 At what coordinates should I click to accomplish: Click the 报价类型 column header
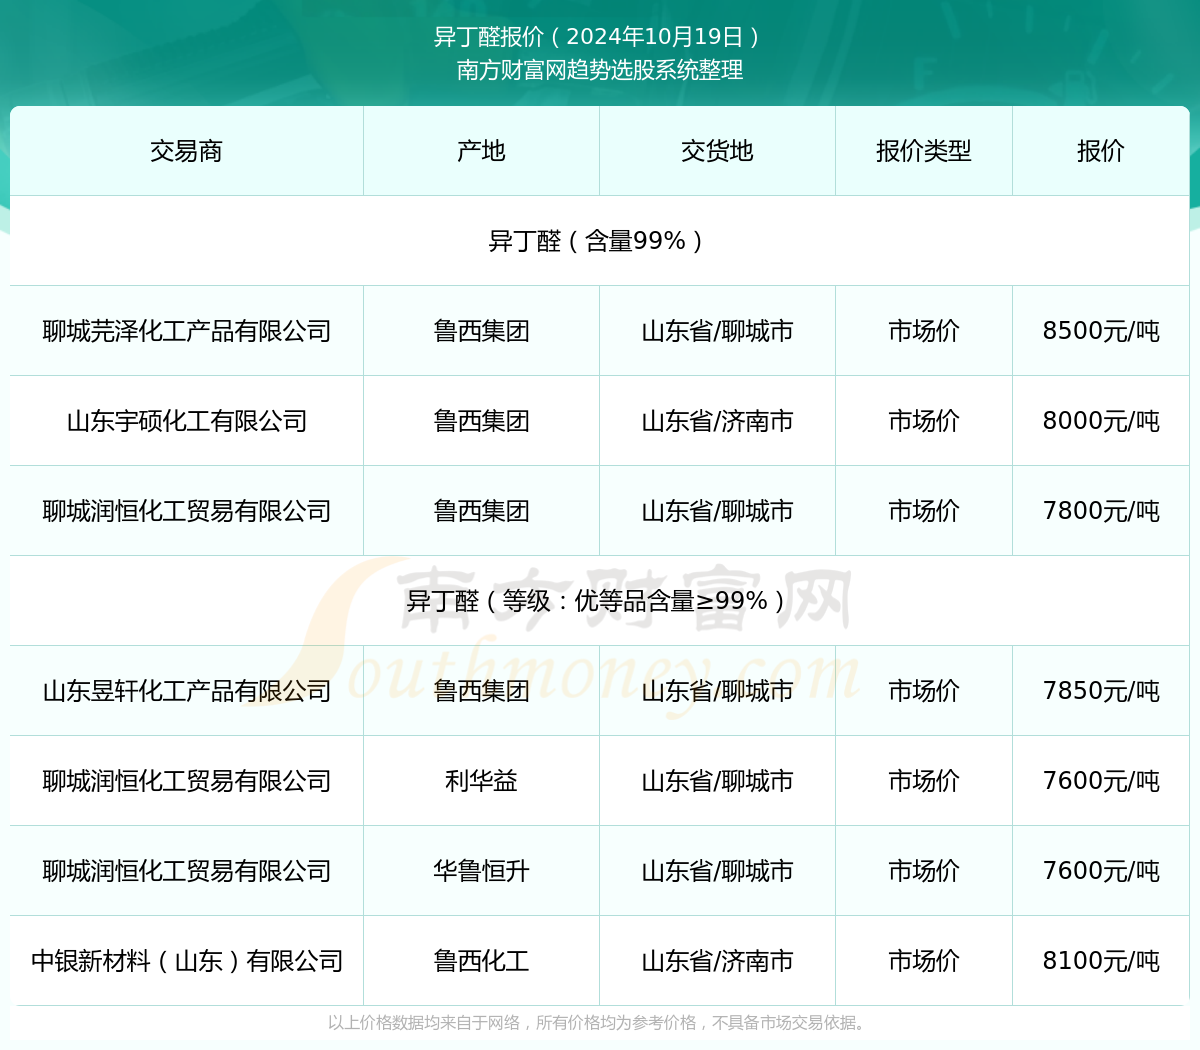(x=923, y=151)
